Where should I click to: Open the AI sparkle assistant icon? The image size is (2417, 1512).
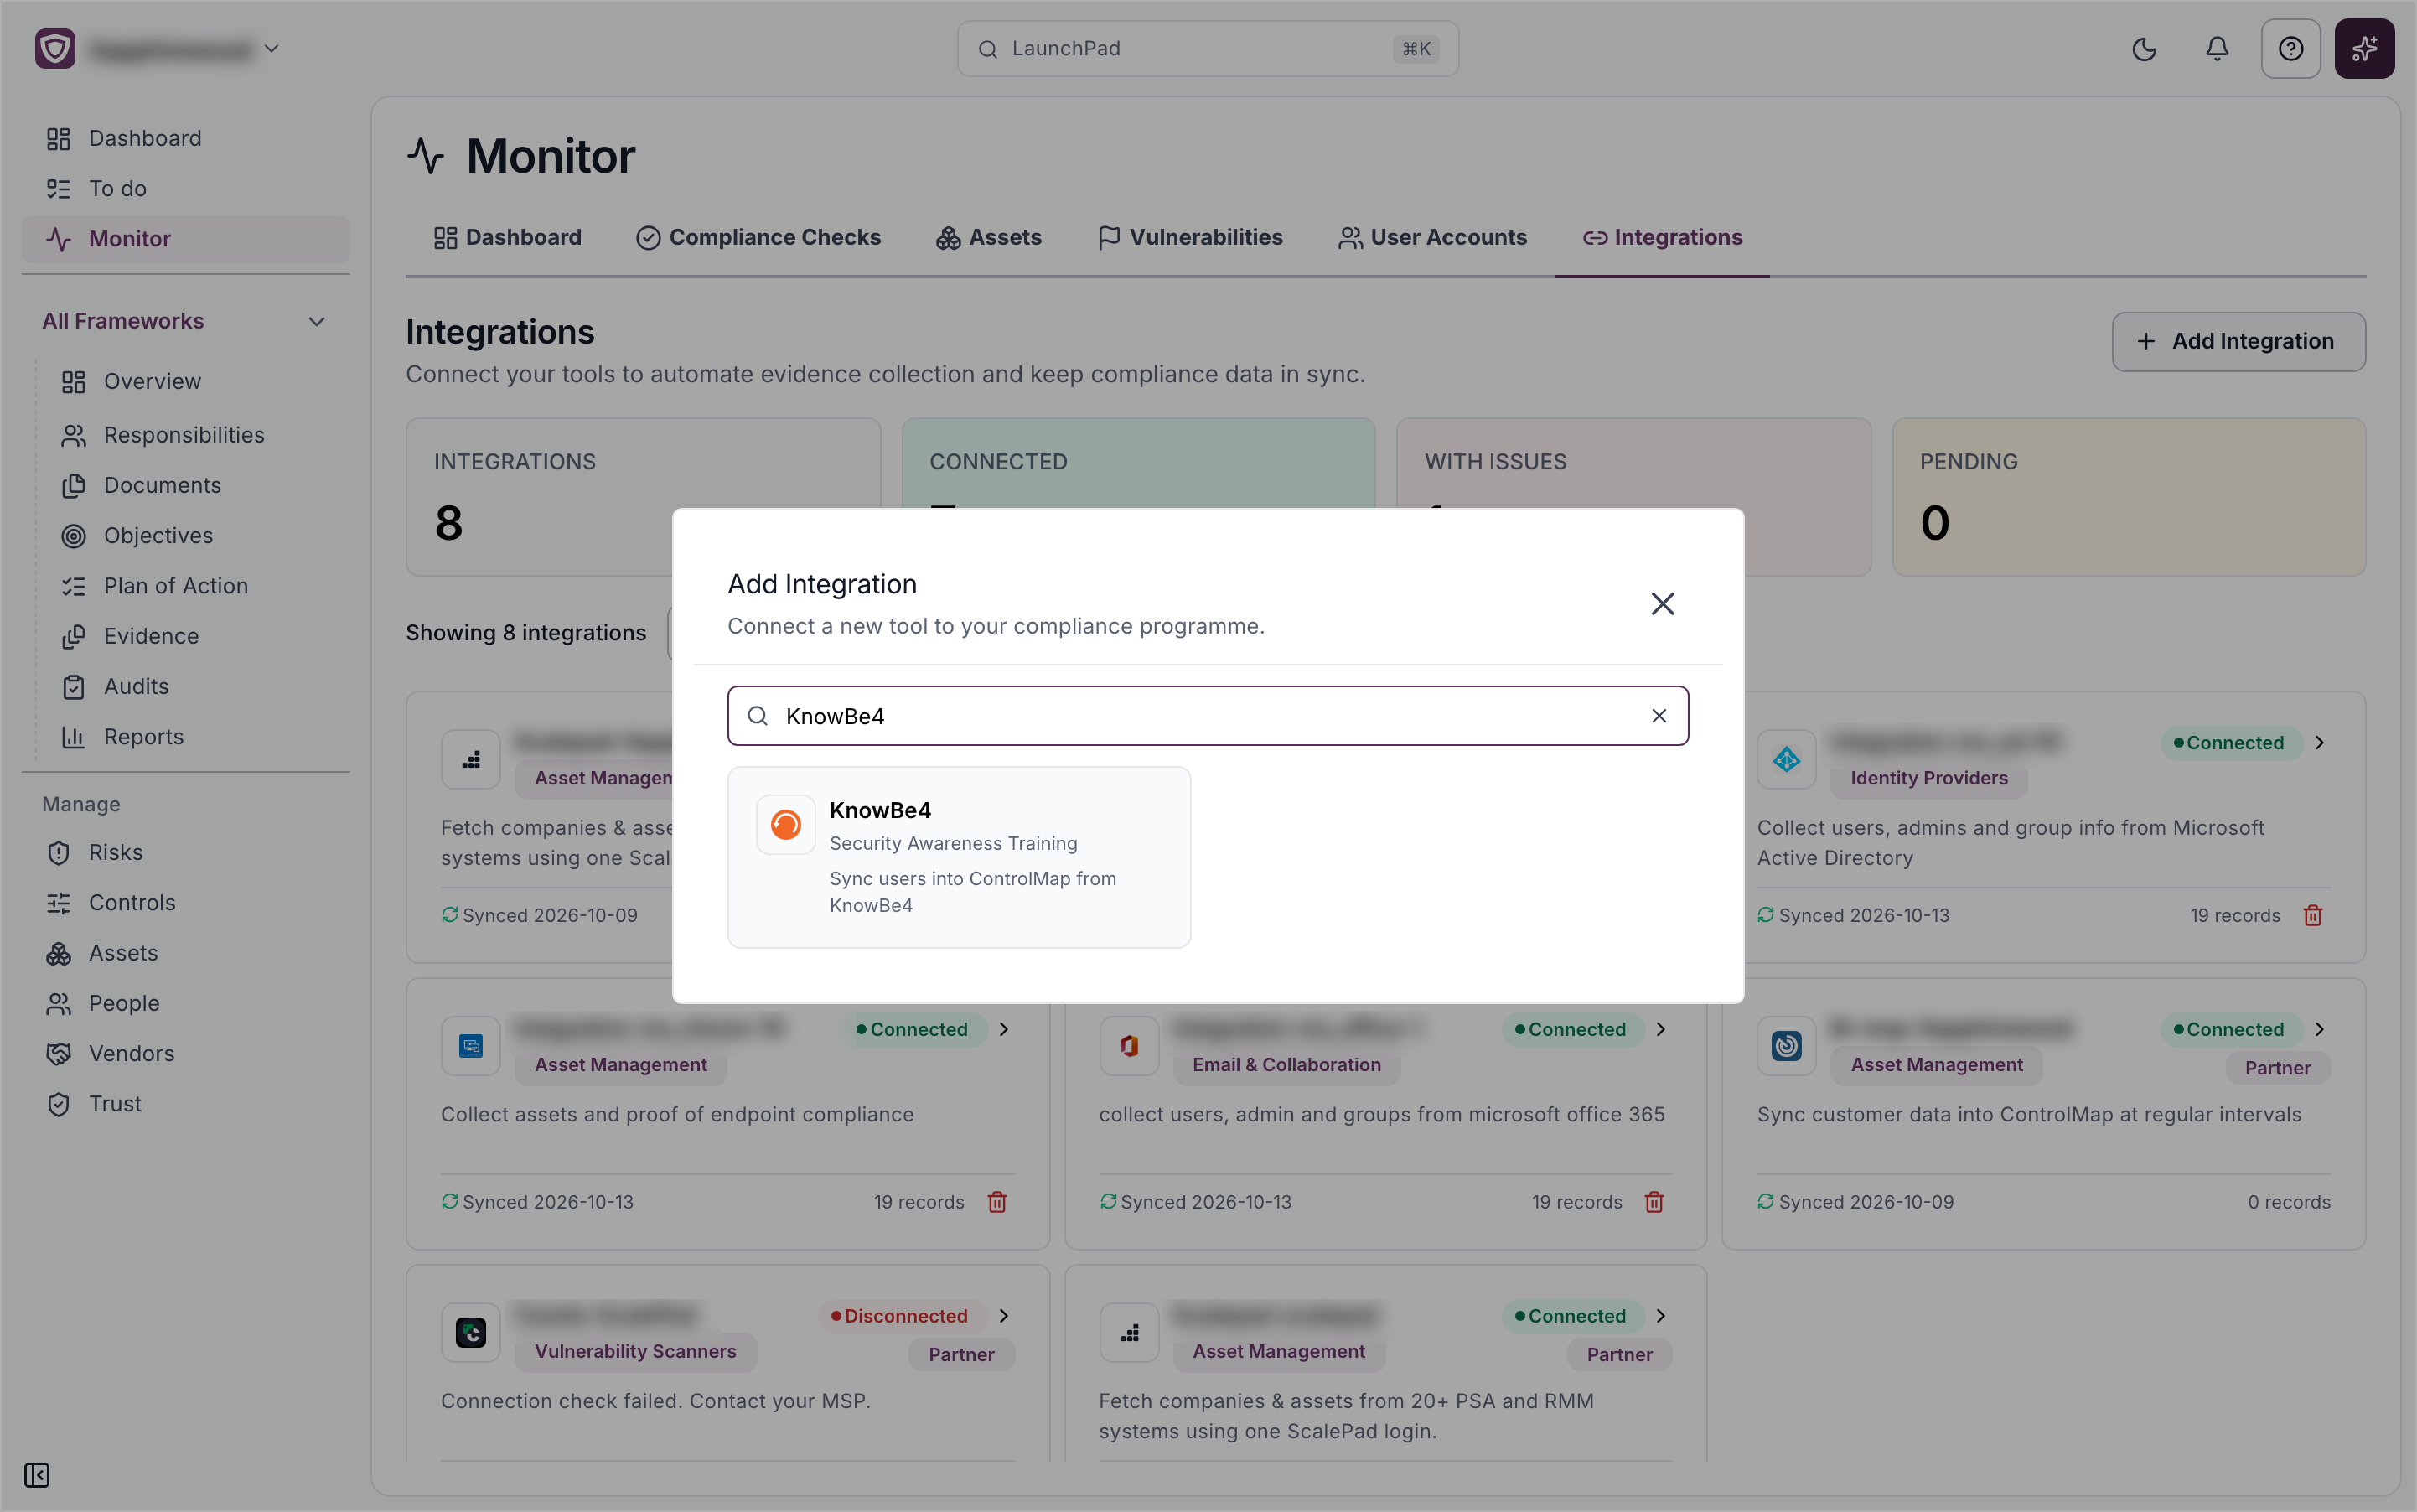click(2364, 49)
